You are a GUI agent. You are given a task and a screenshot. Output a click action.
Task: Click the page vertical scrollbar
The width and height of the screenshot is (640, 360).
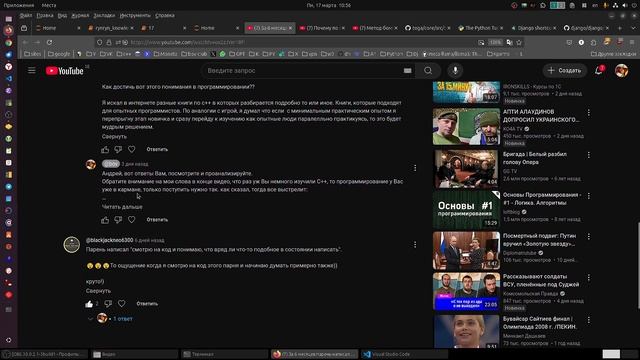point(638,265)
